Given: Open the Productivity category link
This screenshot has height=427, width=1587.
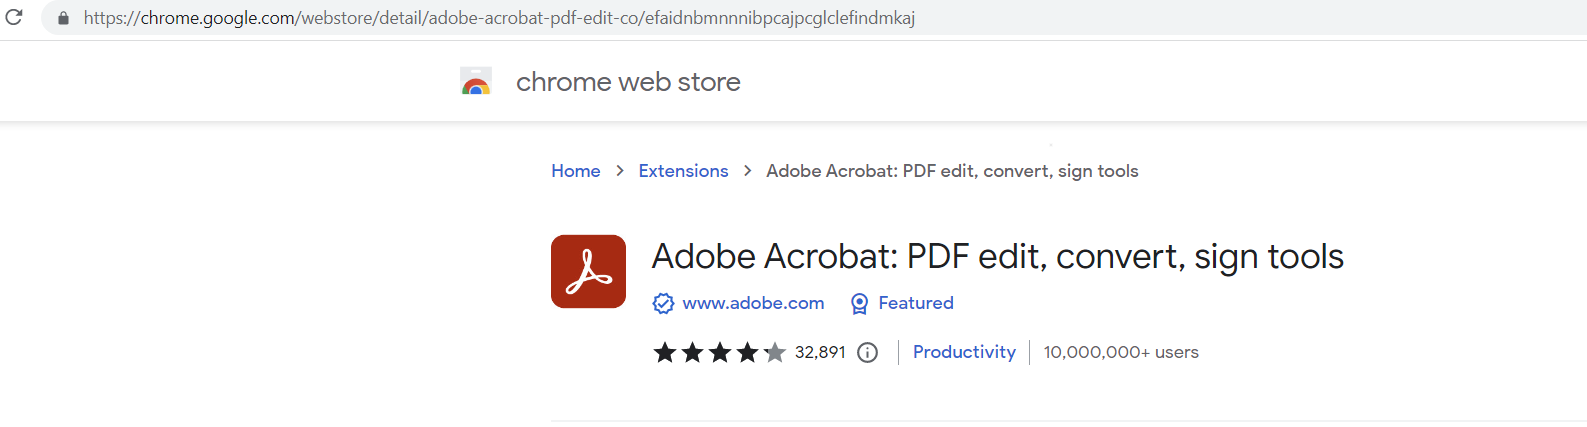Looking at the screenshot, I should [964, 352].
